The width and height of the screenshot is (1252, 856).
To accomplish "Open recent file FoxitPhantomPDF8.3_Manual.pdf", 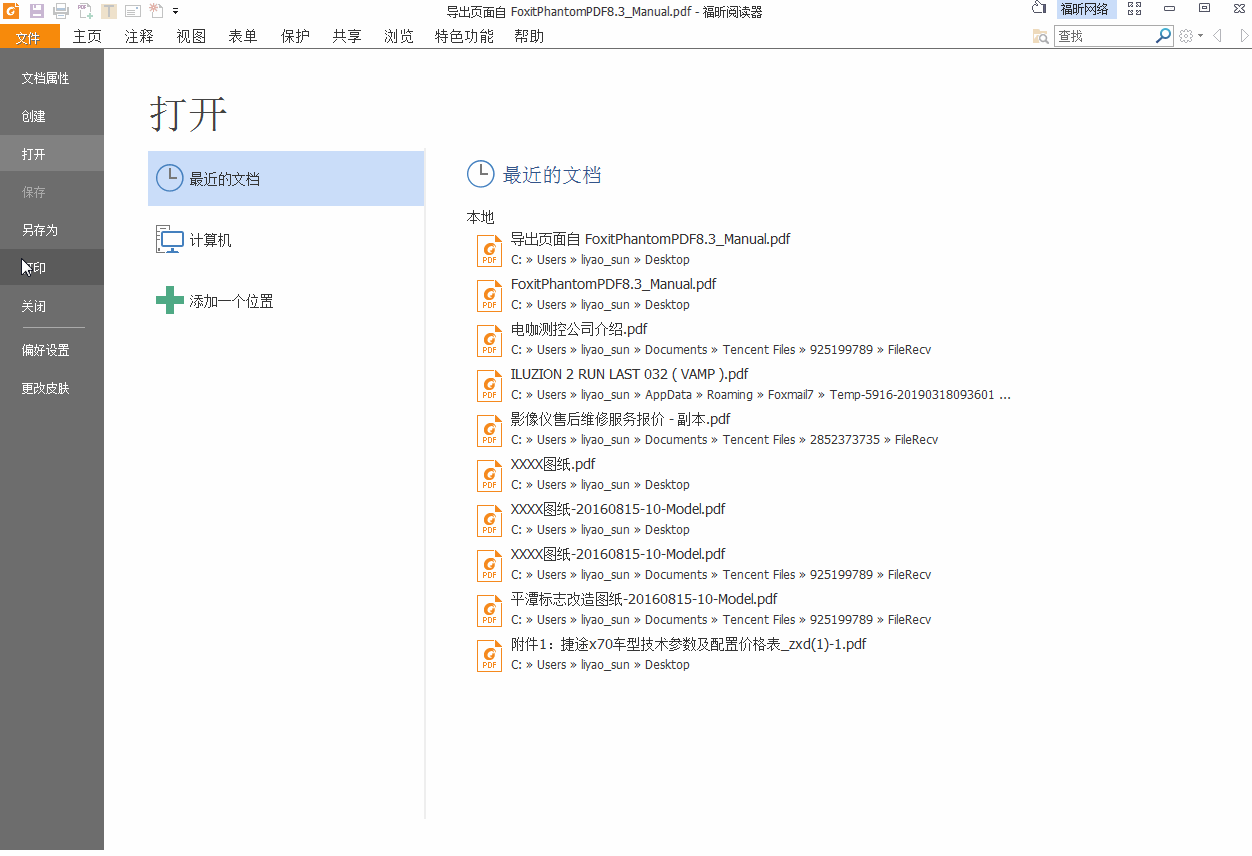I will click(x=613, y=284).
